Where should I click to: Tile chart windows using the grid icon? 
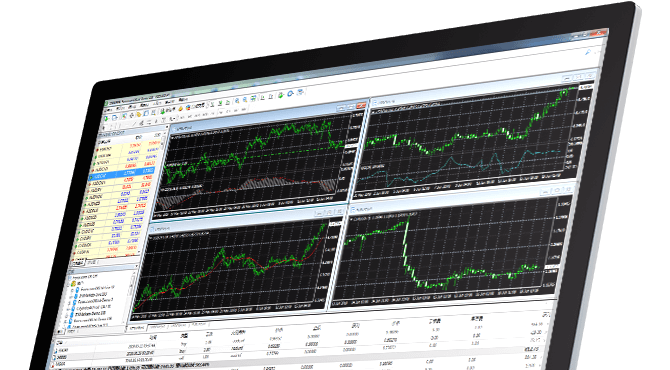253,98
